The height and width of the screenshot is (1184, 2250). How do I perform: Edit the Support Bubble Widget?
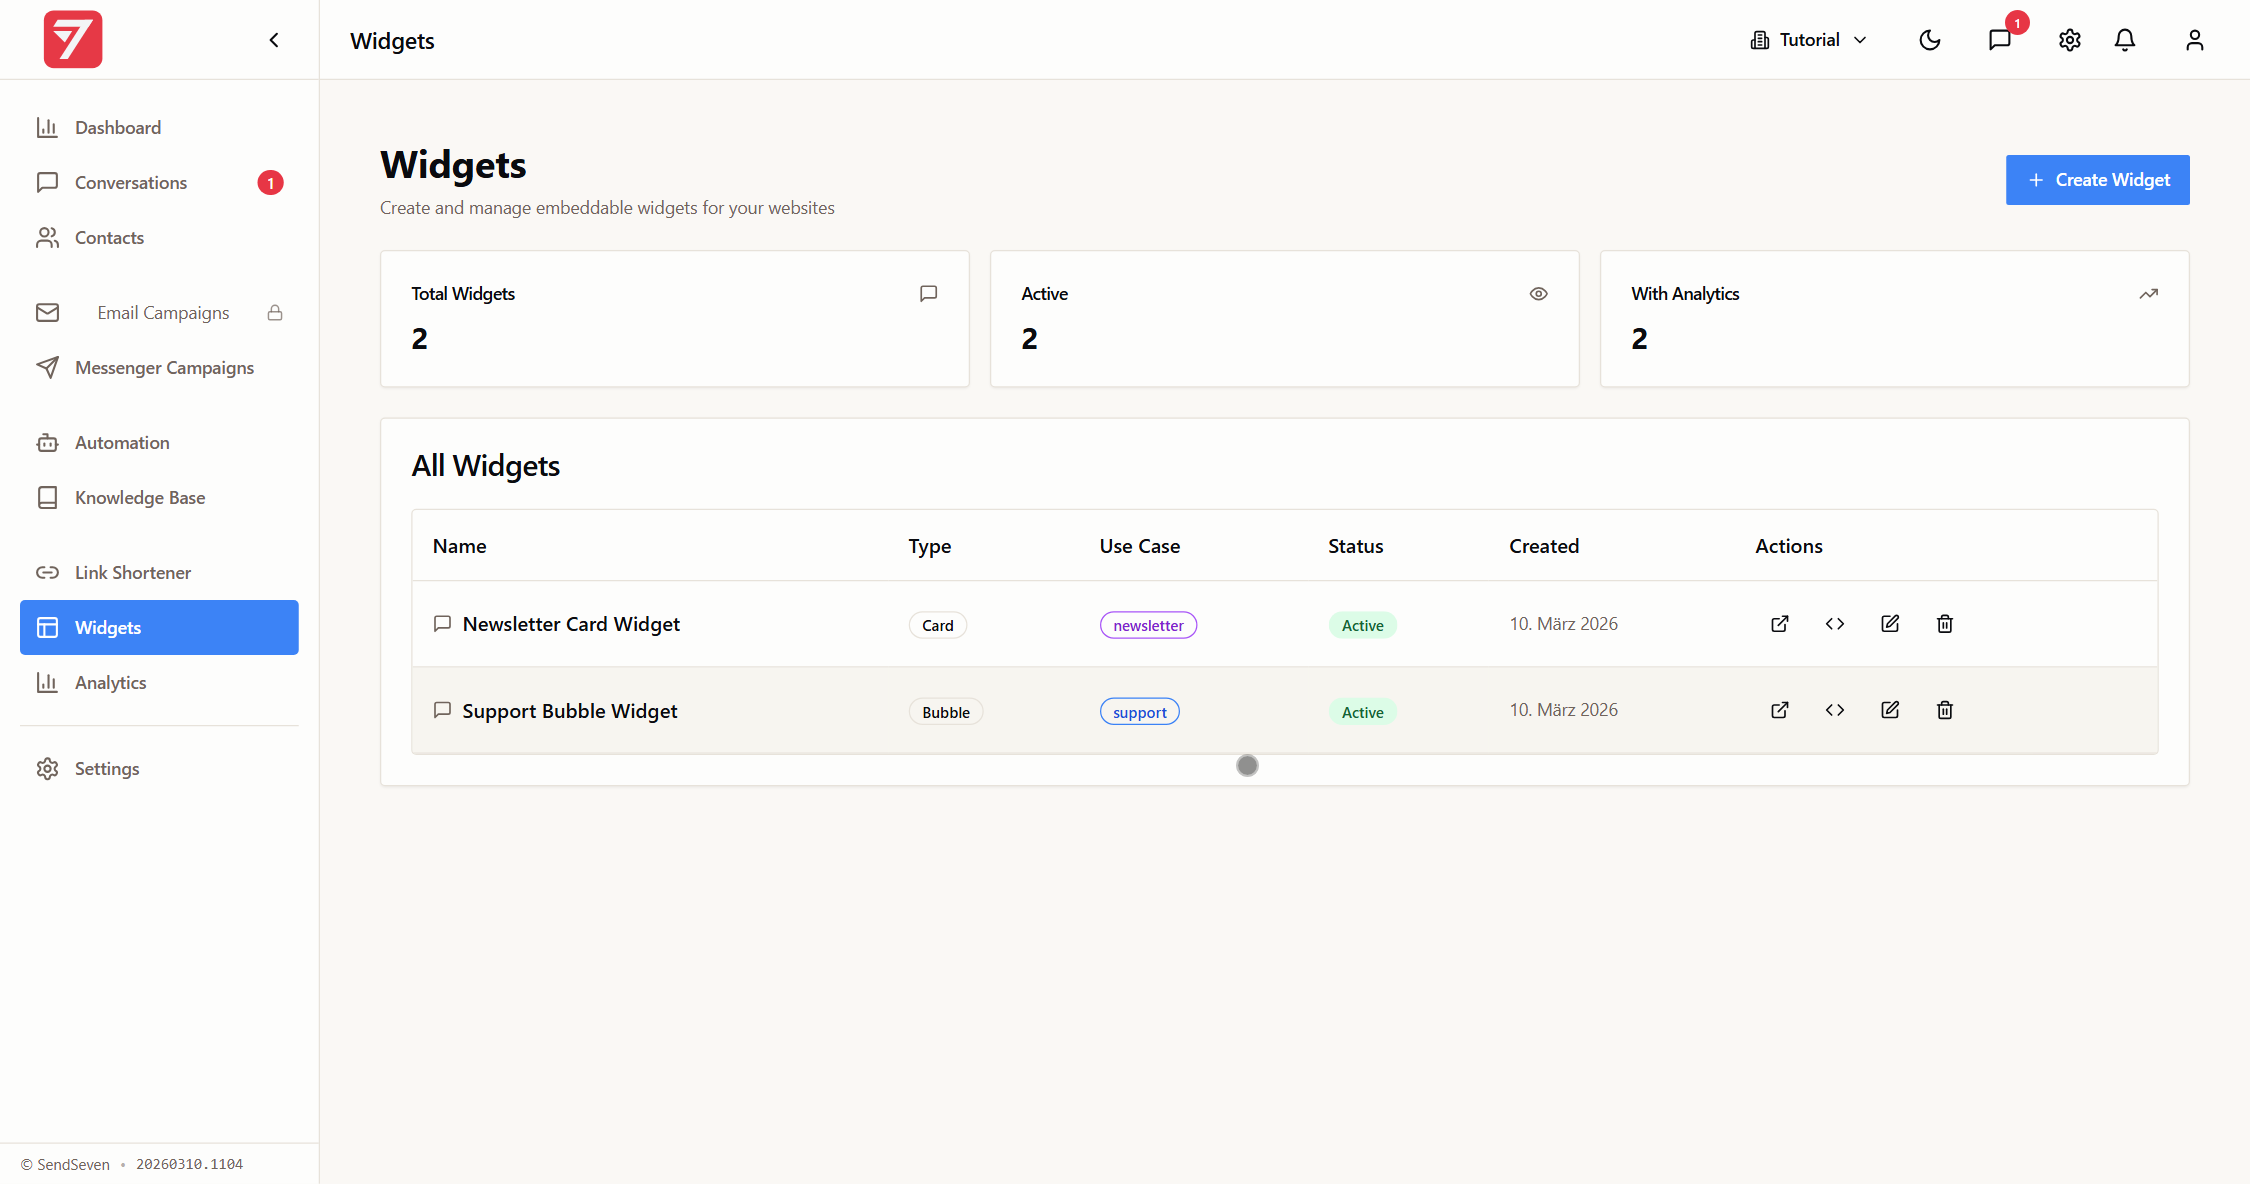(x=1890, y=710)
